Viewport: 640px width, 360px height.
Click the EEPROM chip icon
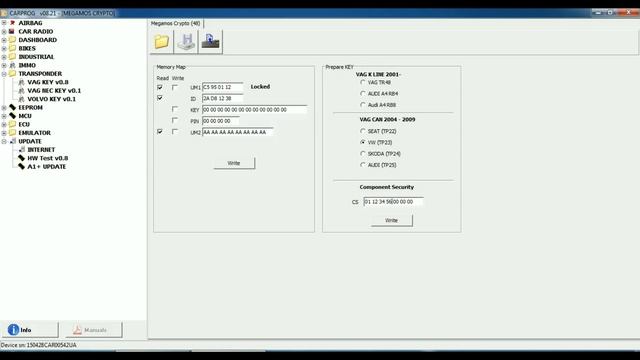12,107
